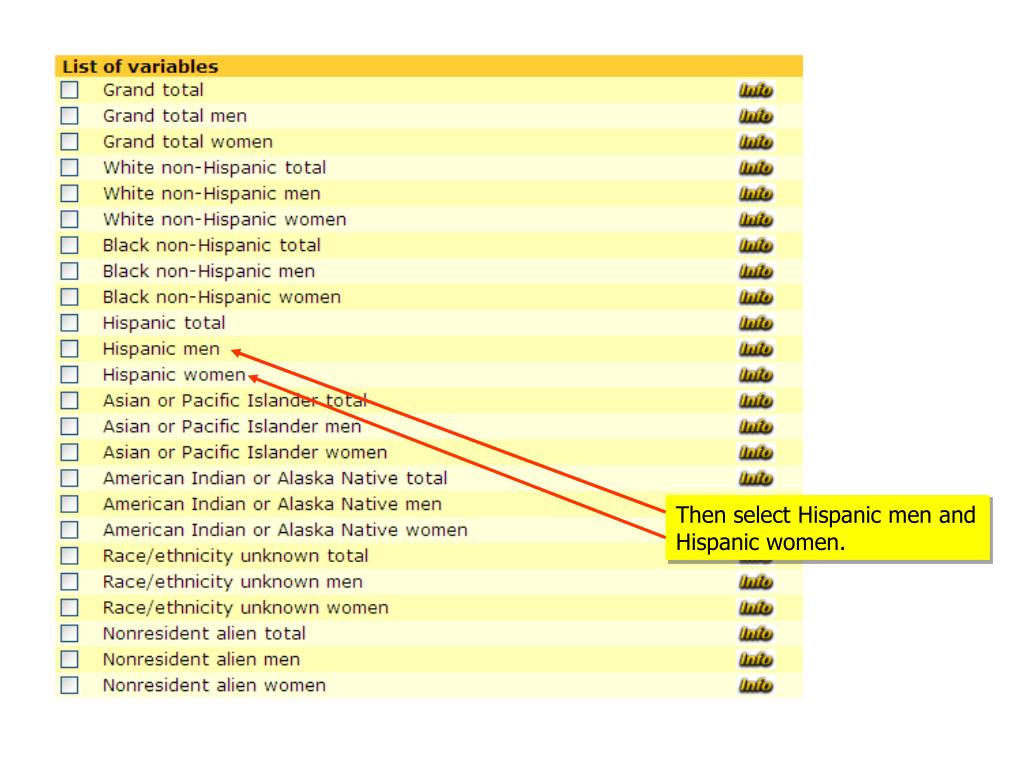The image size is (1024, 768).
Task: Open Info for Black non-Hispanic total
Action: pyautogui.click(x=756, y=246)
